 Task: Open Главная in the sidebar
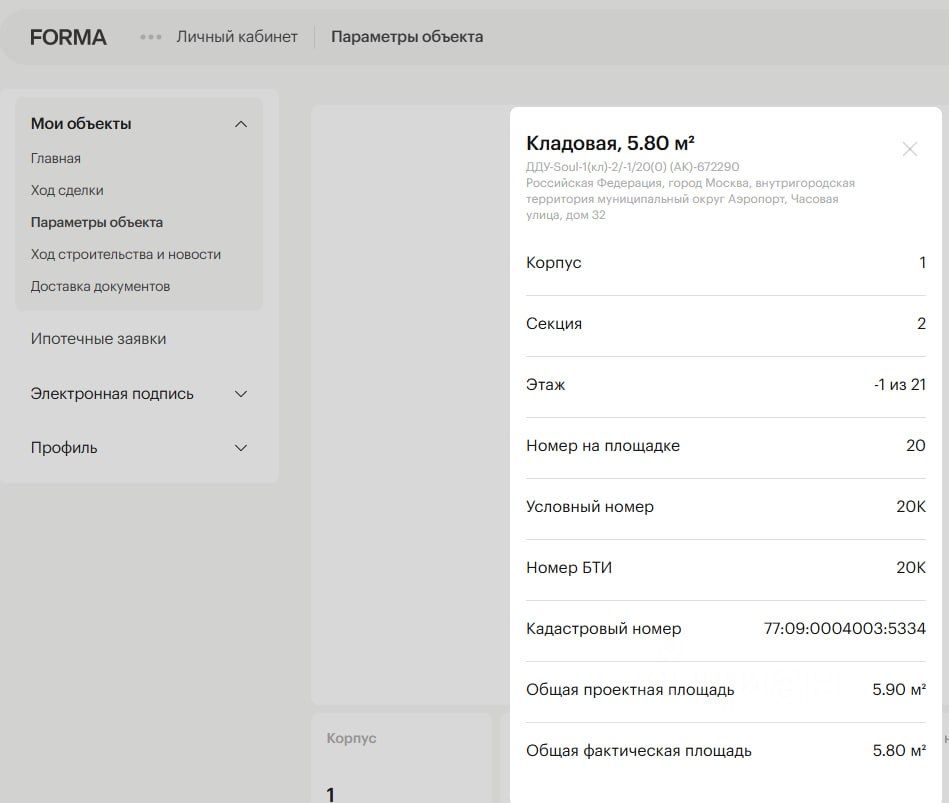pyautogui.click(x=56, y=158)
